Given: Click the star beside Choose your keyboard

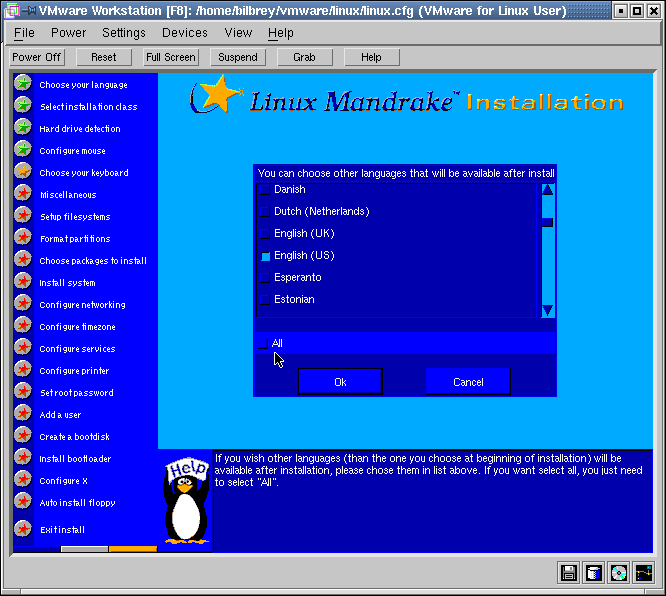Looking at the screenshot, I should pyautogui.click(x=23, y=172).
